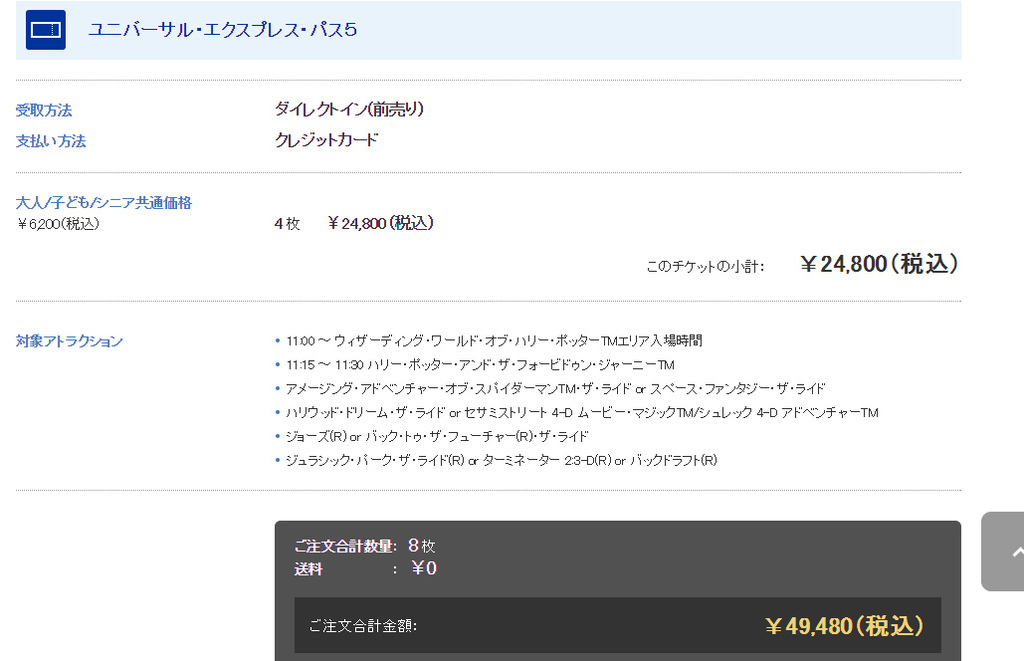
Task: Click the ticket subtotal ¥24,800(税込)
Action: [879, 264]
